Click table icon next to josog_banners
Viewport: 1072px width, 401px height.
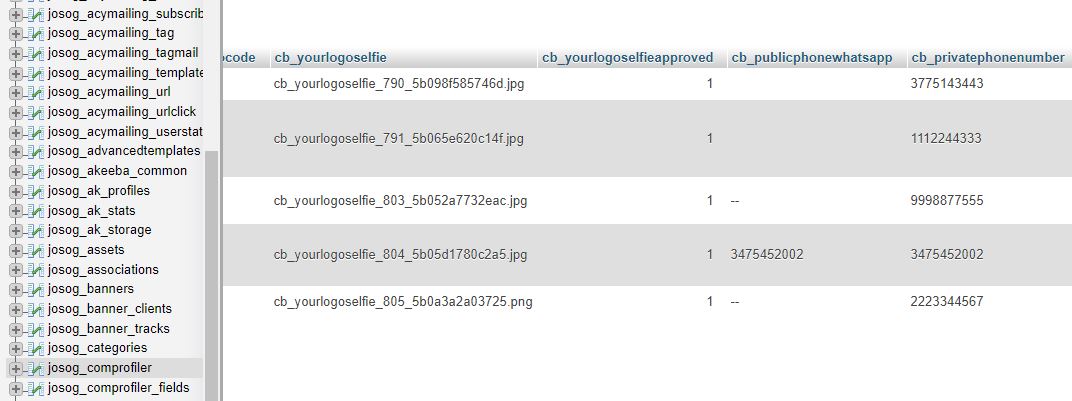37,289
